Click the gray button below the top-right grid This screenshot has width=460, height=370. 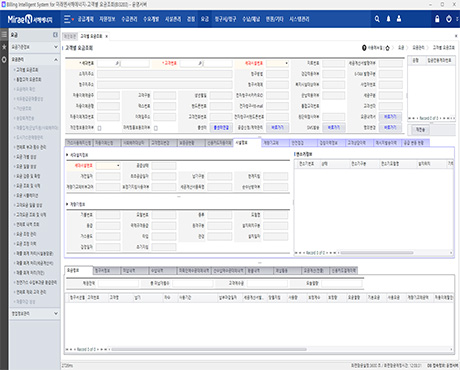(x=420, y=130)
